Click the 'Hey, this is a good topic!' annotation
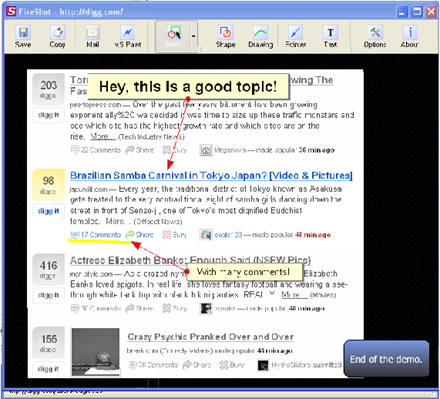The image size is (440, 399). coord(188,87)
